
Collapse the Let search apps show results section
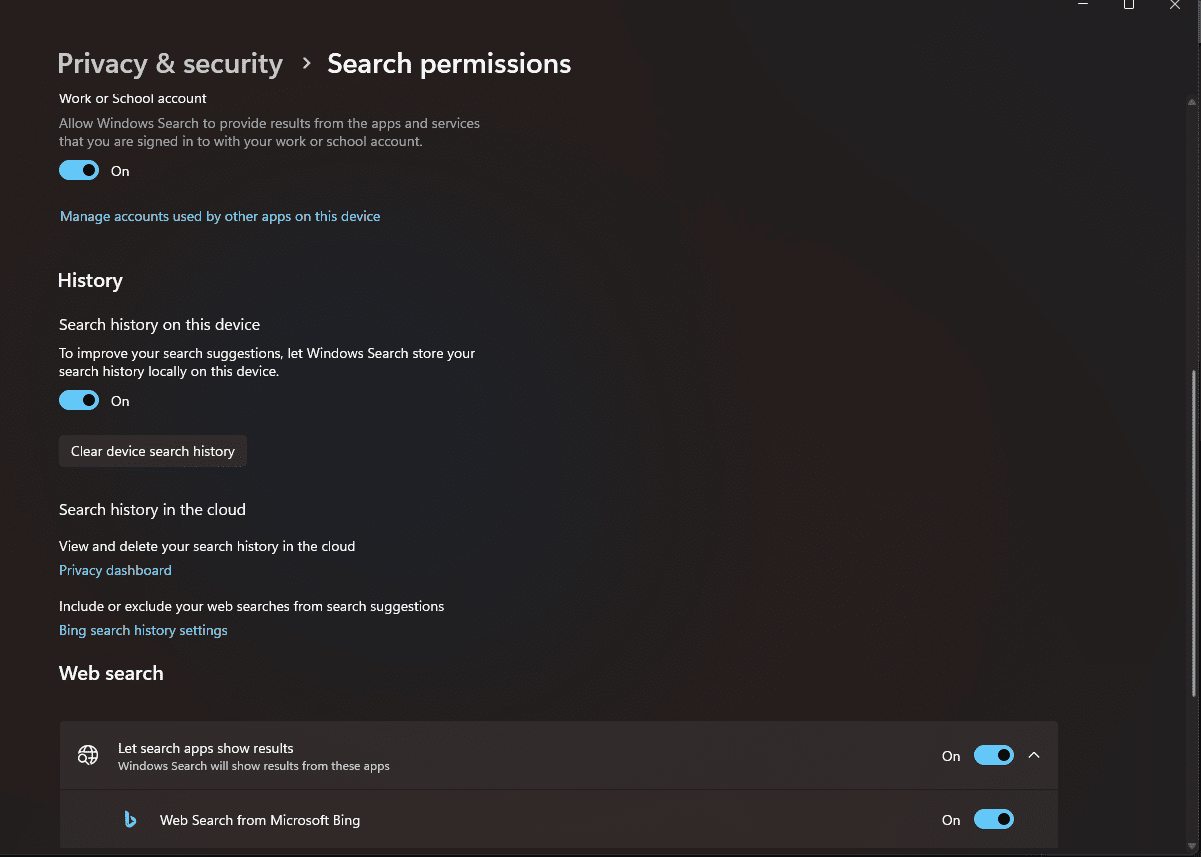point(1034,756)
